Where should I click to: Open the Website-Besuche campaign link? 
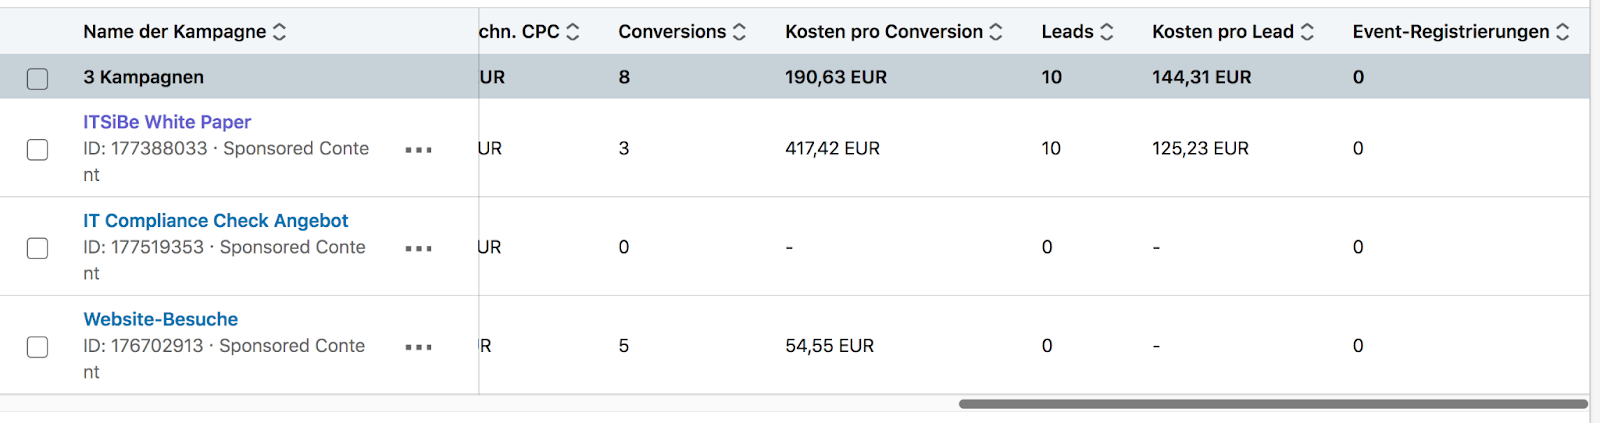pyautogui.click(x=160, y=320)
